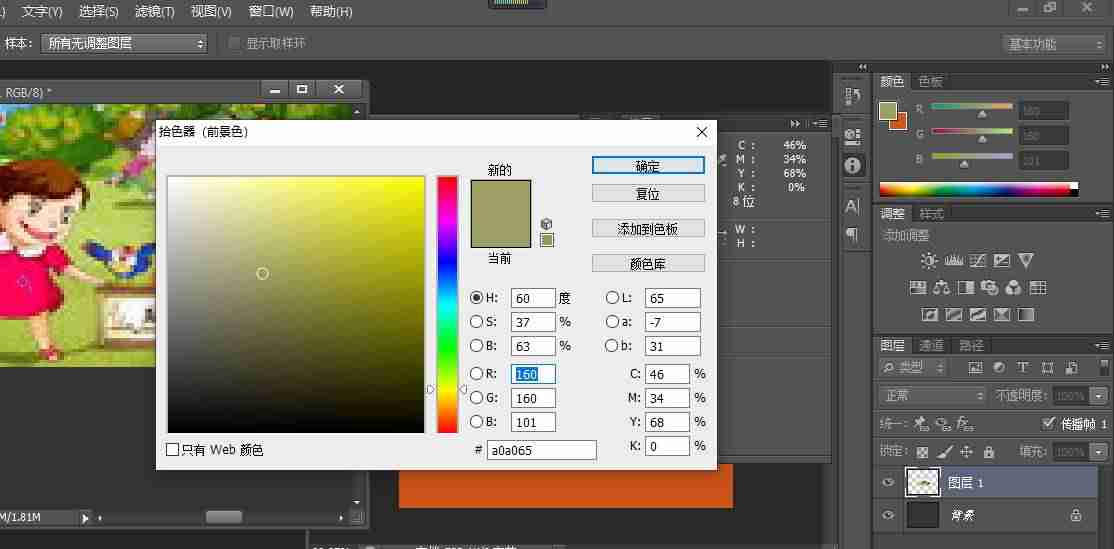Click the Color Balance adjustment icon

(x=942, y=288)
